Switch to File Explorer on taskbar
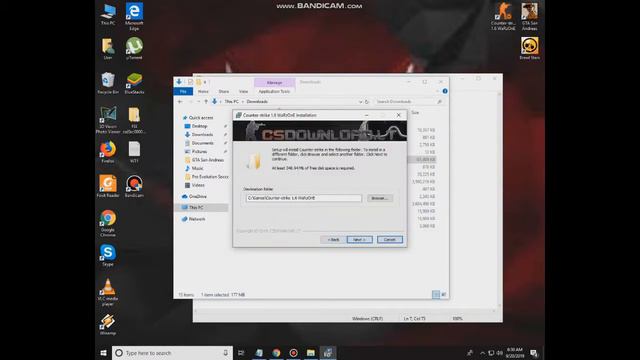 [x=311, y=353]
